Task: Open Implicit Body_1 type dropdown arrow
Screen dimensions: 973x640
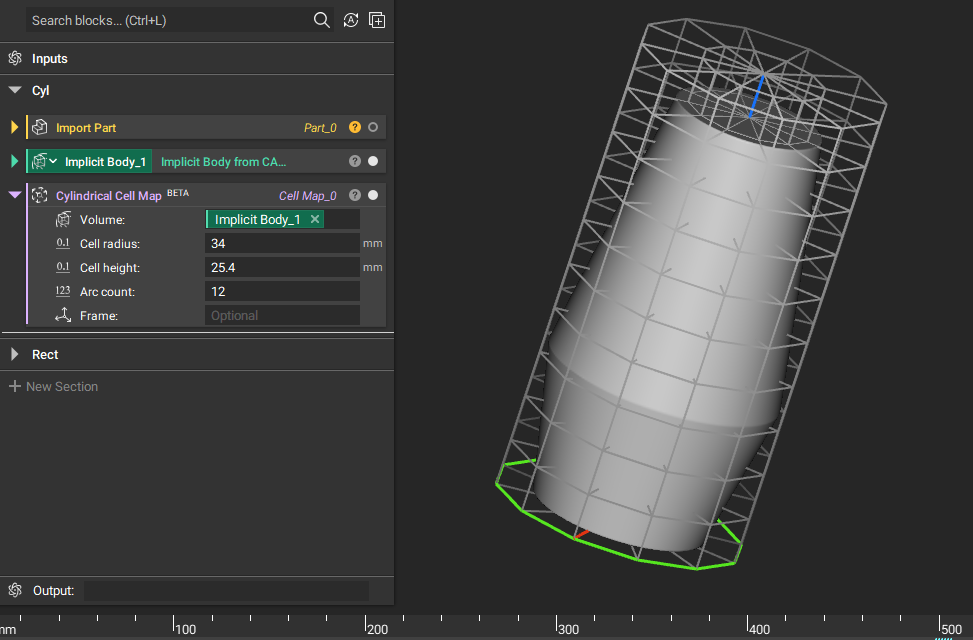Action: coord(53,161)
